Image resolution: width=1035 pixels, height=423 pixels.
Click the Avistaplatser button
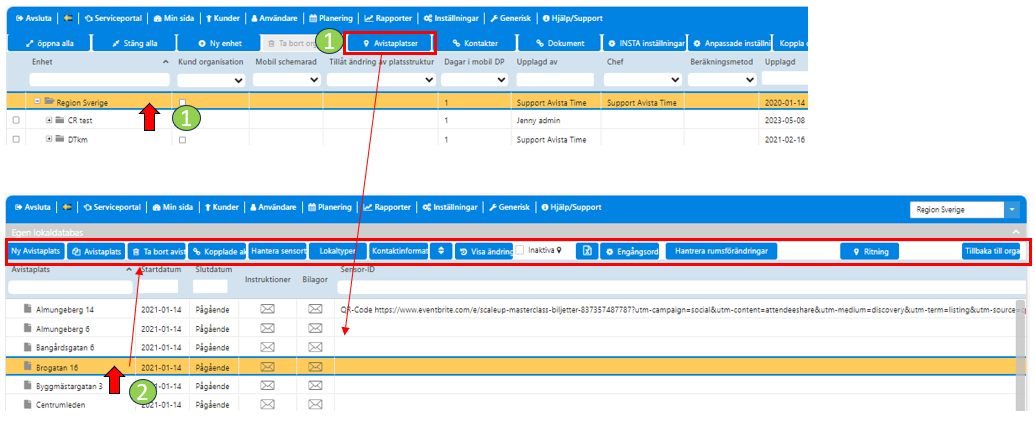click(x=391, y=44)
